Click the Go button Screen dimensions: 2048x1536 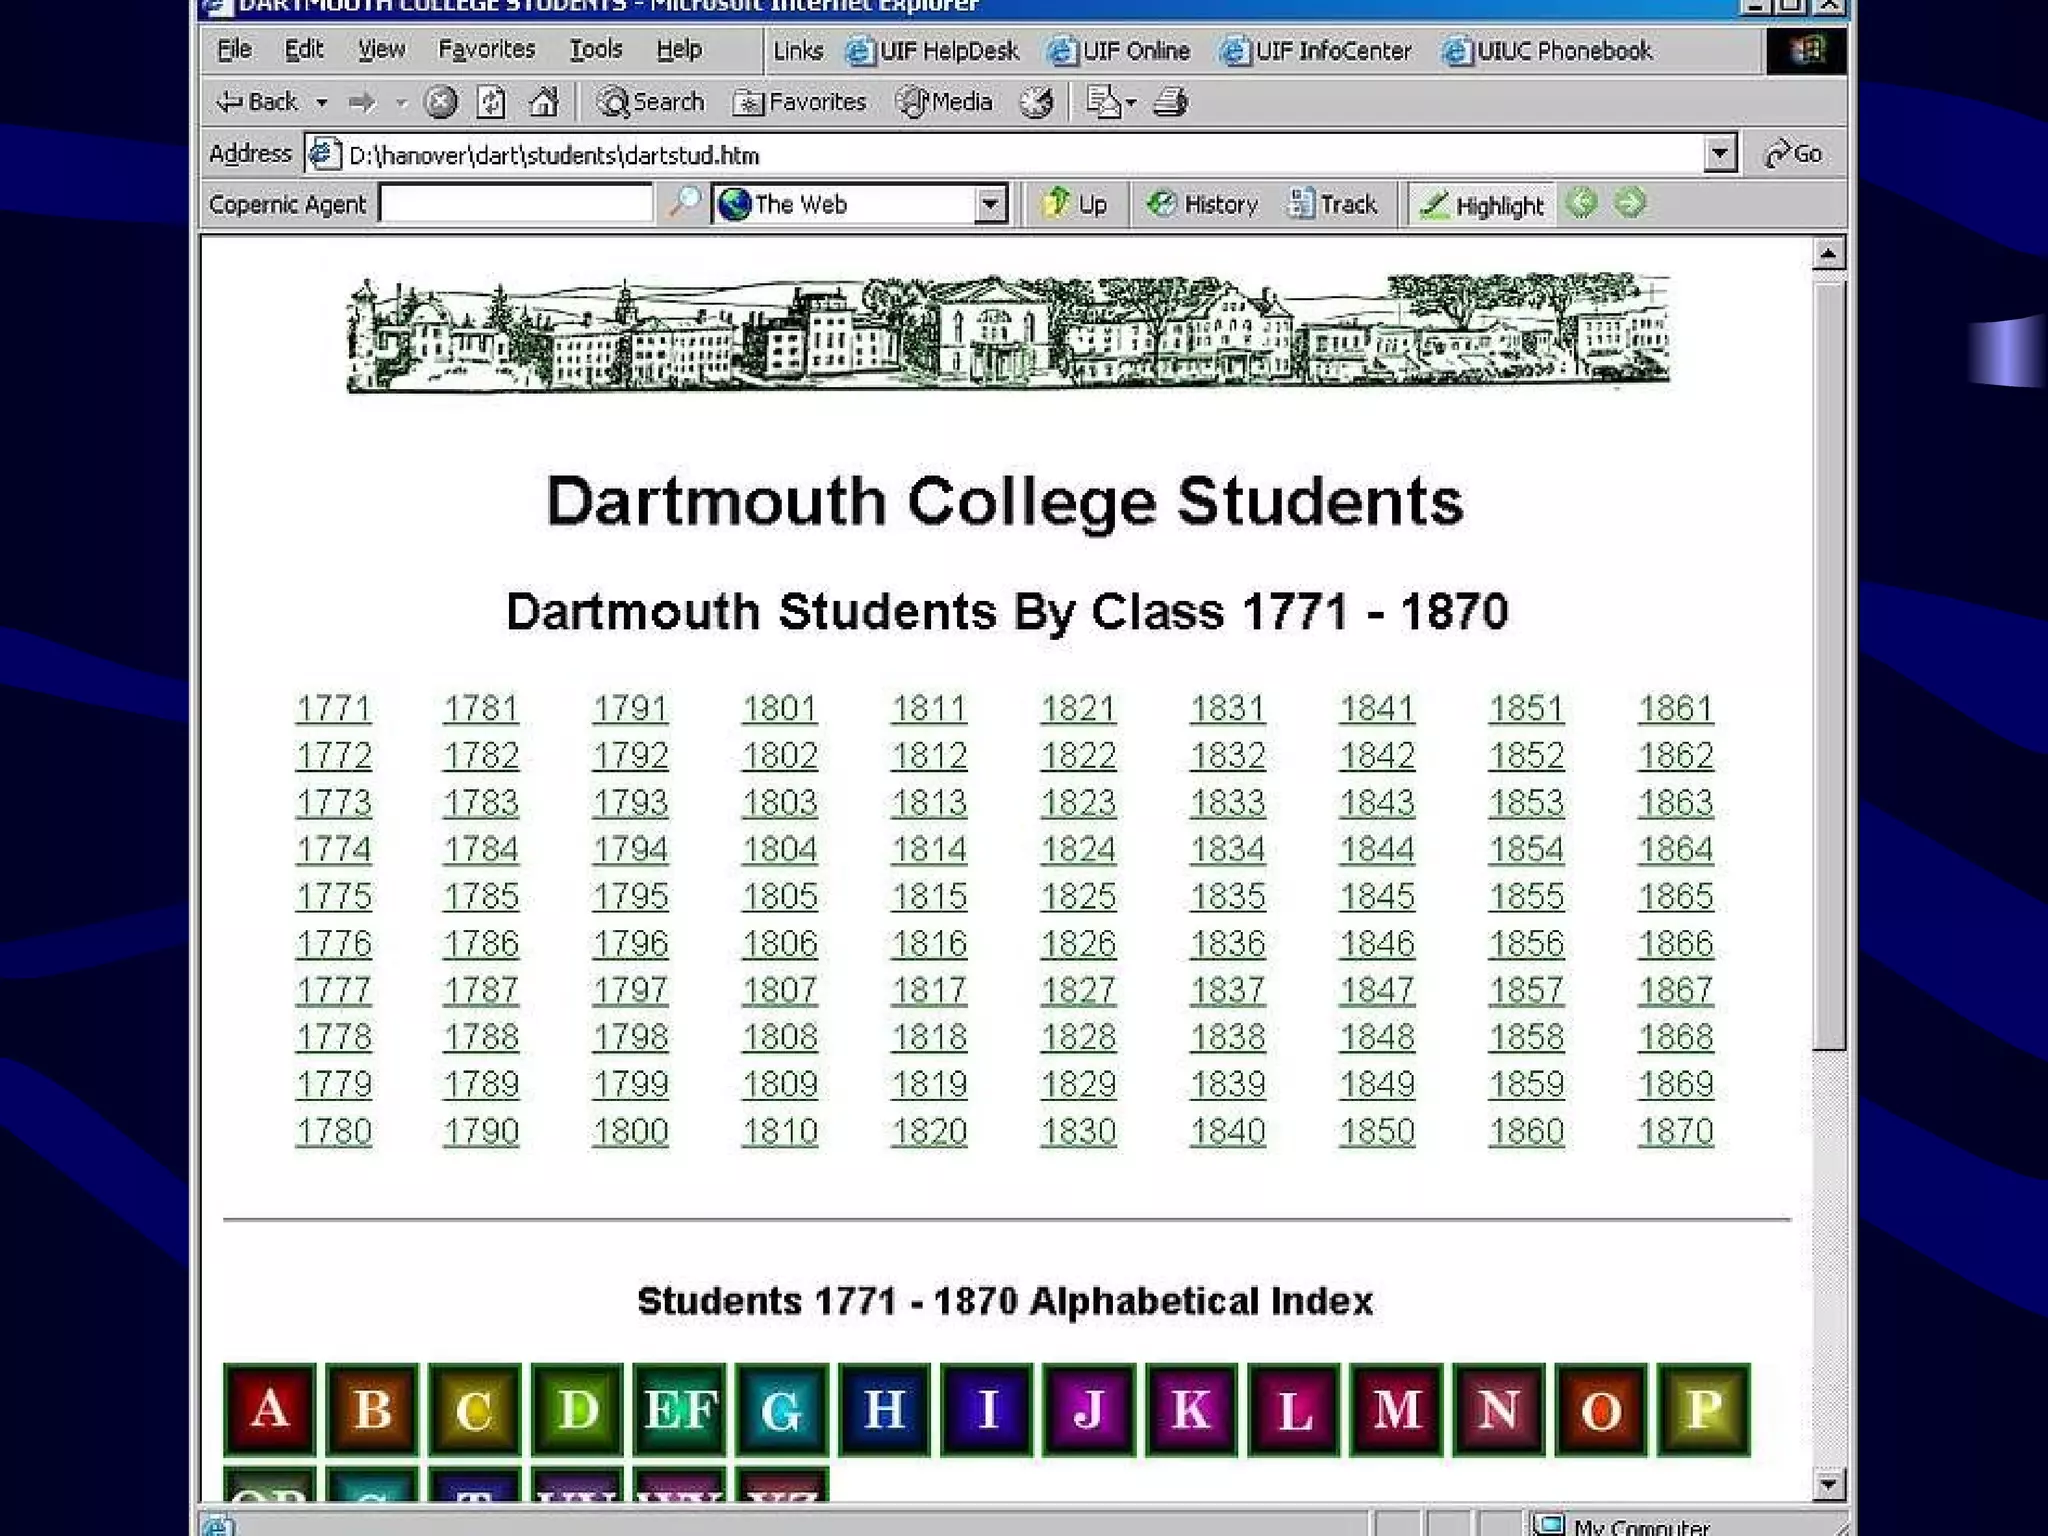[x=1794, y=154]
